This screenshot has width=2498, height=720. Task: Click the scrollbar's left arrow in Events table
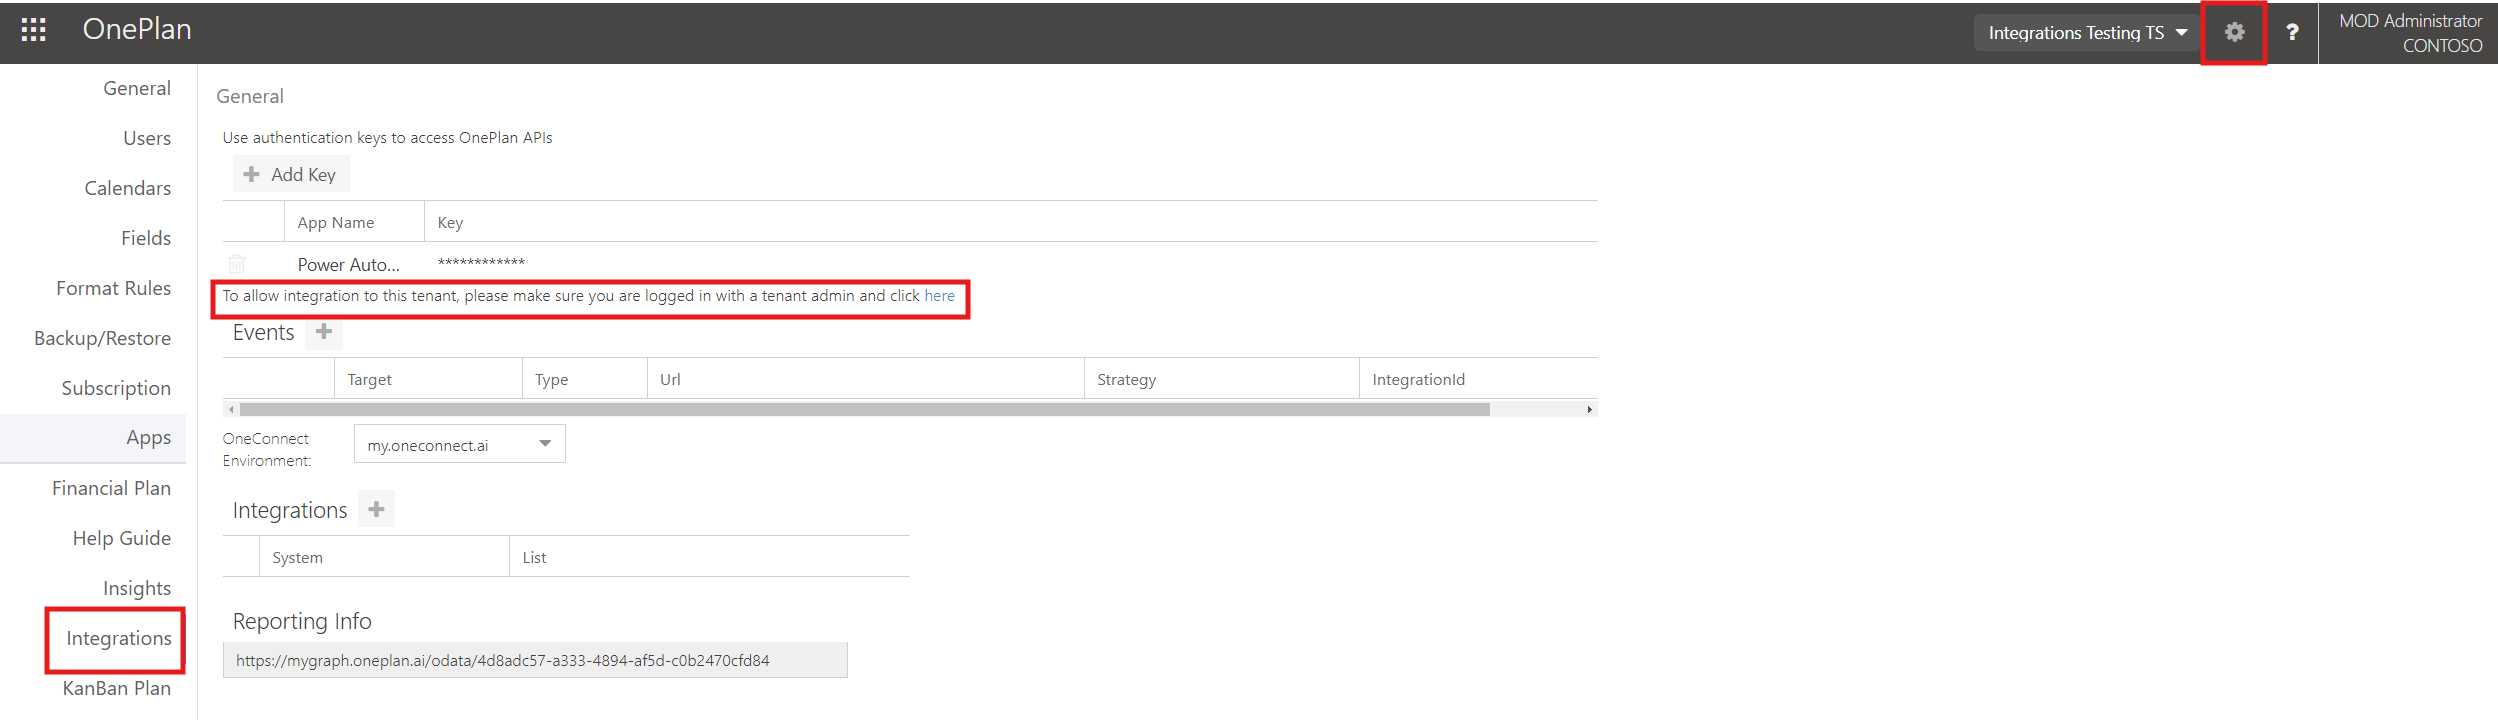(232, 409)
